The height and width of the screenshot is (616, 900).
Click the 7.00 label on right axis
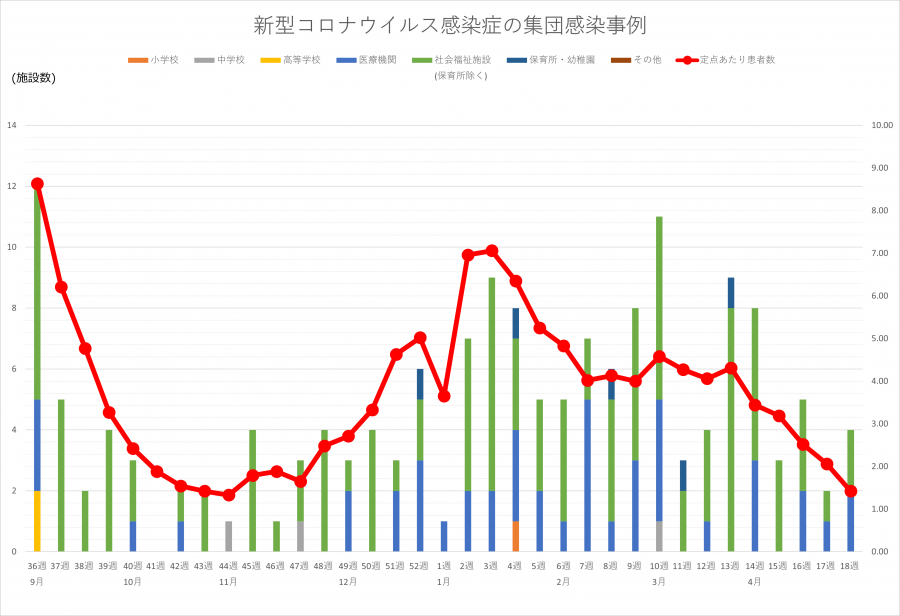pyautogui.click(x=880, y=253)
